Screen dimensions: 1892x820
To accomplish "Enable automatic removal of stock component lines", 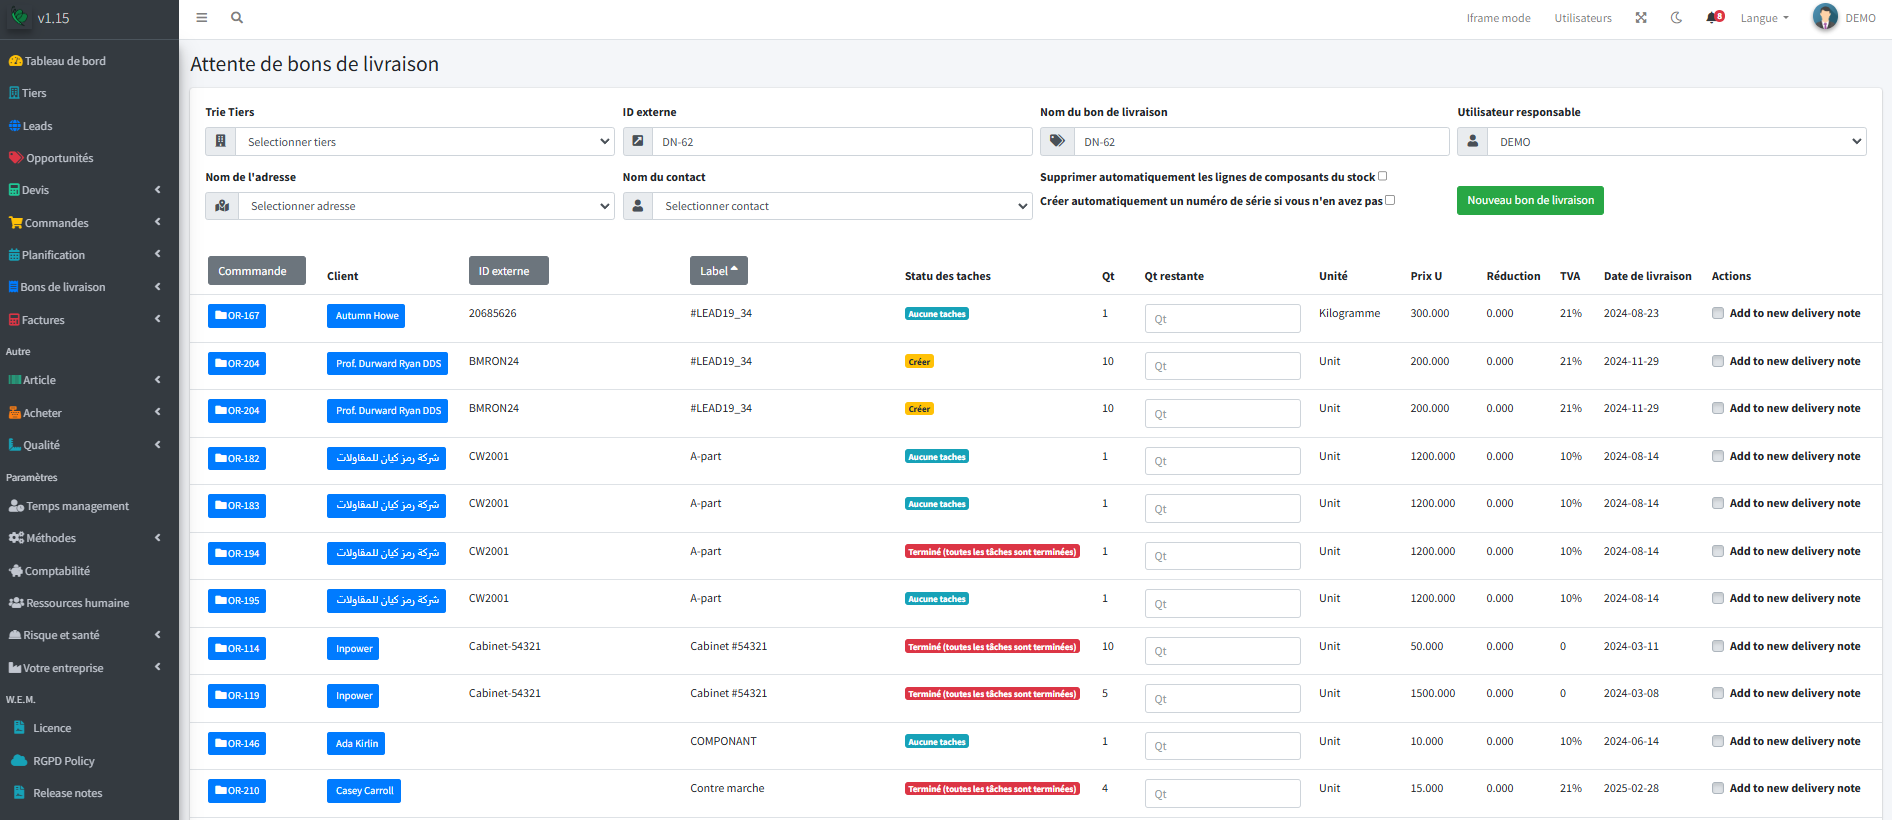I will 1383,176.
